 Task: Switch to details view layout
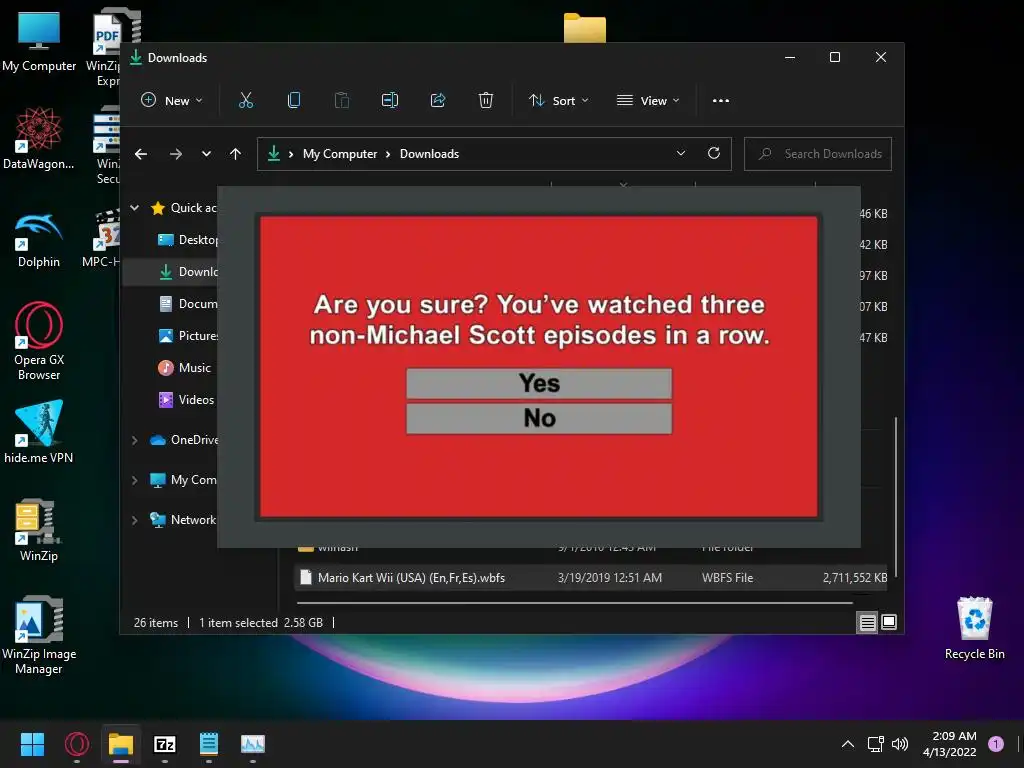click(x=867, y=622)
